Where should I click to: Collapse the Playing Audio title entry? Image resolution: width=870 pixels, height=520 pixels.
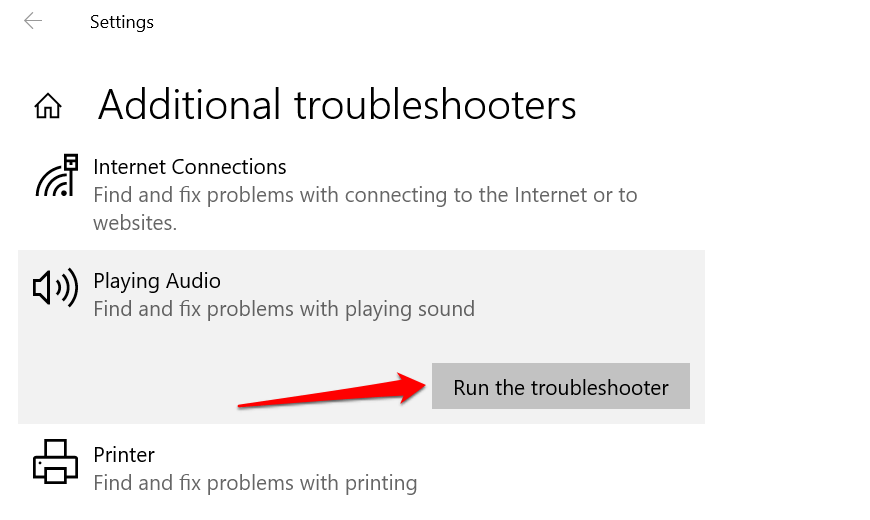[156, 281]
